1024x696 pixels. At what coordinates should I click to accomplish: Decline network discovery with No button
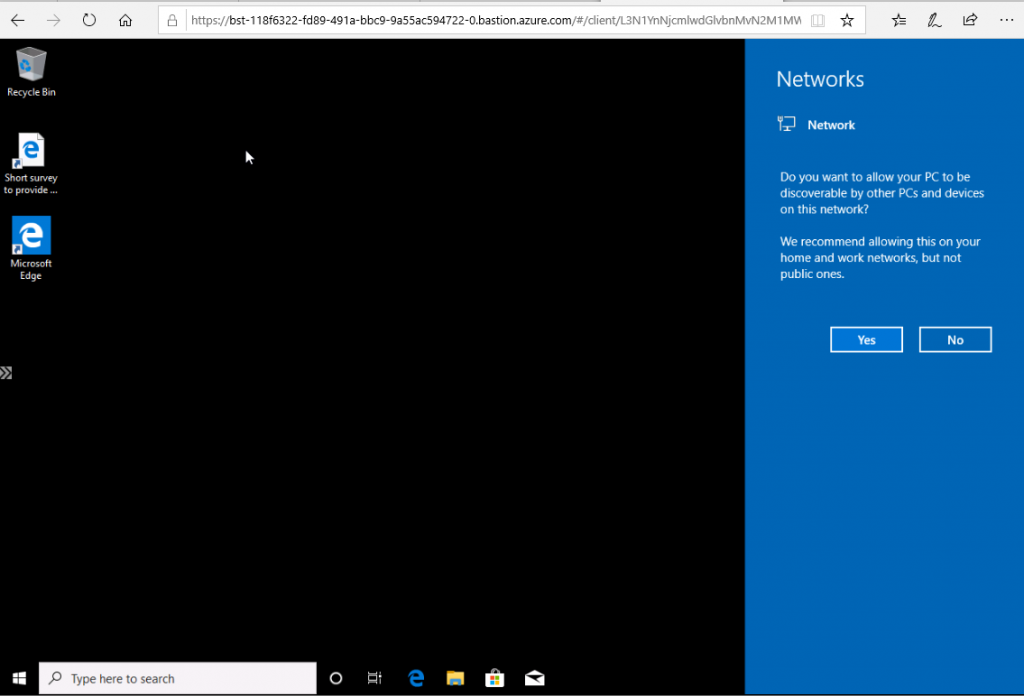coord(955,340)
